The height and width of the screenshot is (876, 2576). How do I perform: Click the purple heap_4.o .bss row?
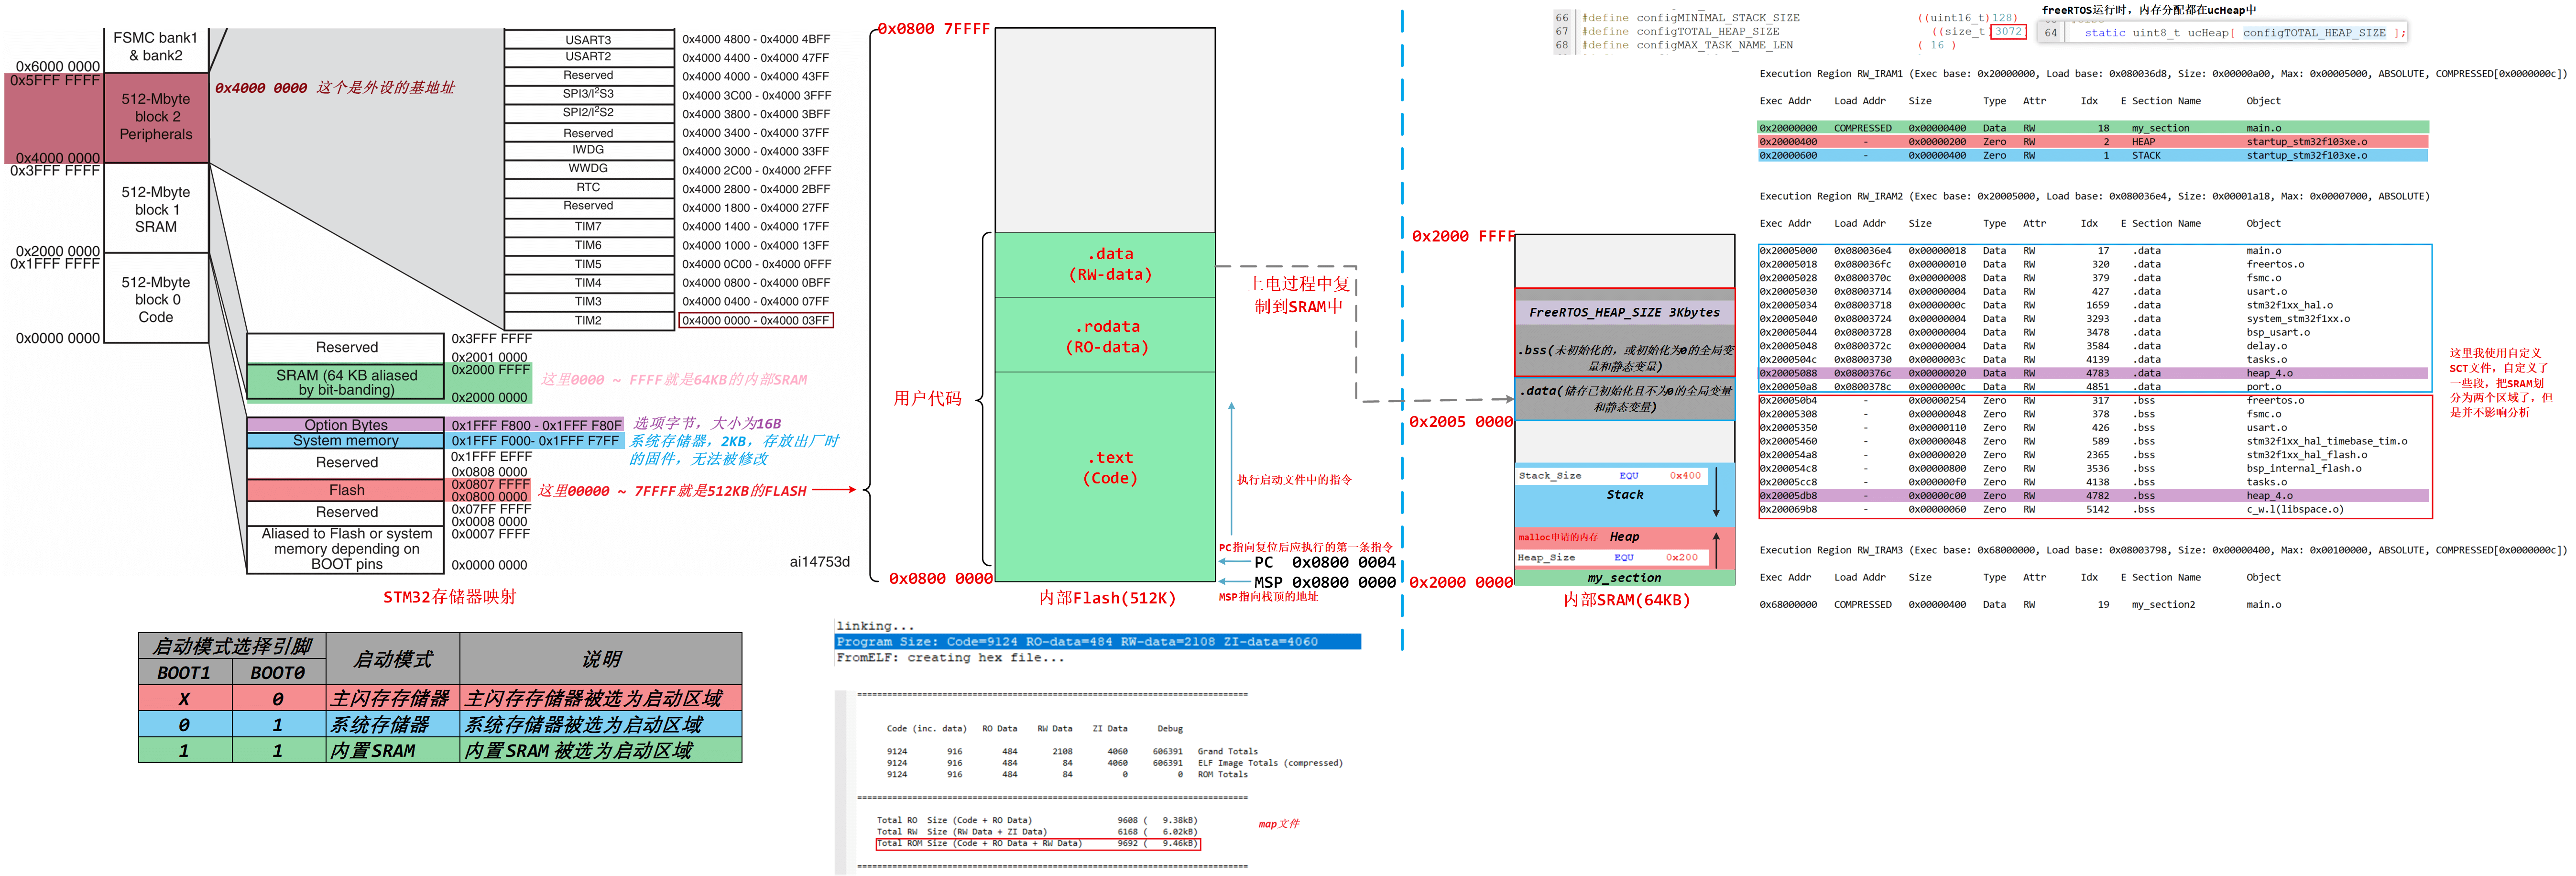pyautogui.click(x=2094, y=496)
